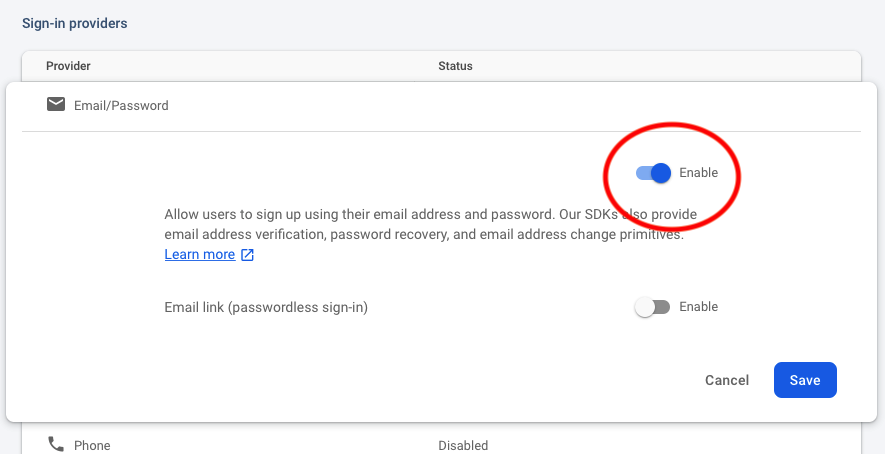Click the Status column header
Screen dimensions: 885x454
click(455, 66)
